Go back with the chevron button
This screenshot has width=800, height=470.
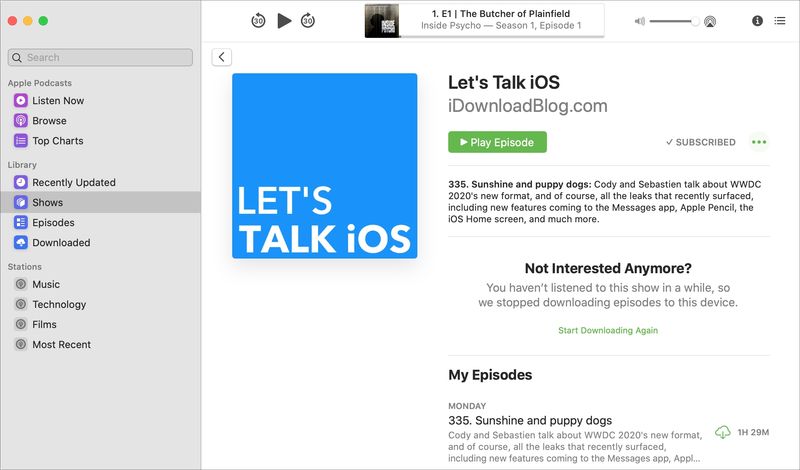tap(221, 57)
